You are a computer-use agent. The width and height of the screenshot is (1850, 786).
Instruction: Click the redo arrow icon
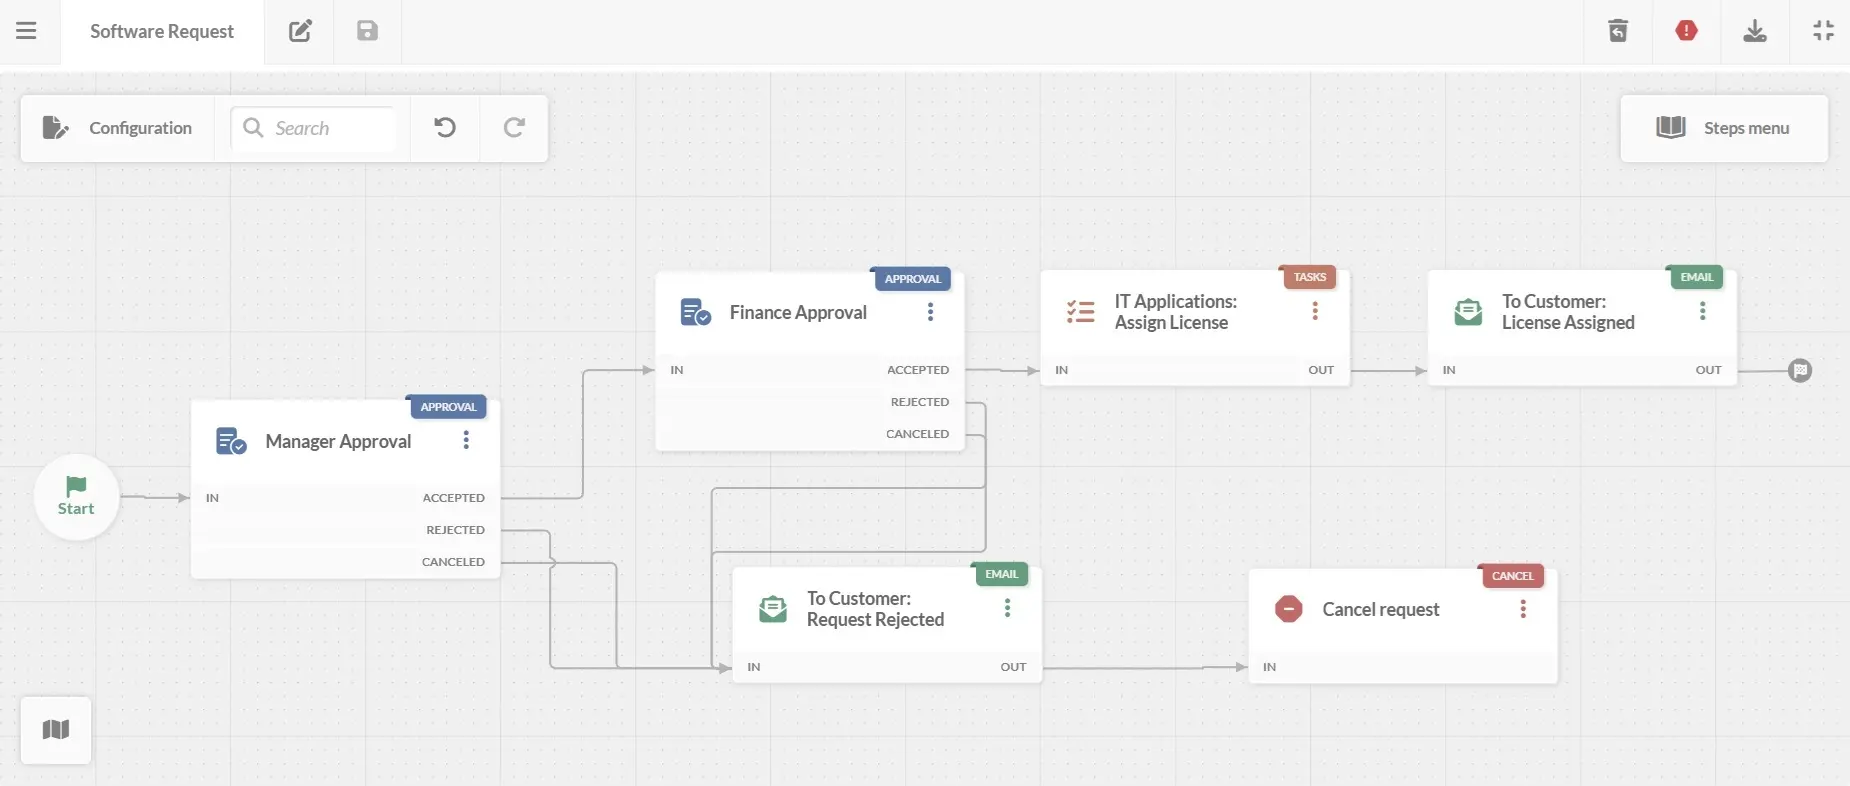(514, 128)
